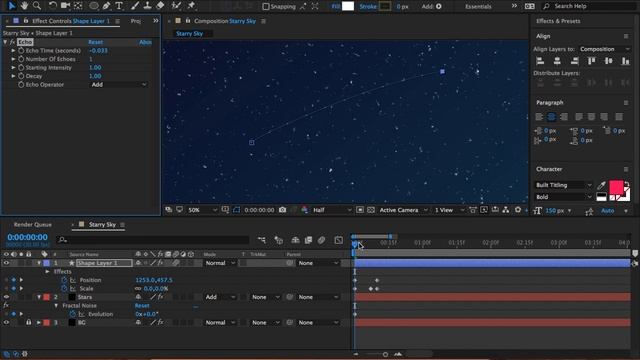The width and height of the screenshot is (640, 360).
Task: Select the Type tool
Action: click(119, 6)
